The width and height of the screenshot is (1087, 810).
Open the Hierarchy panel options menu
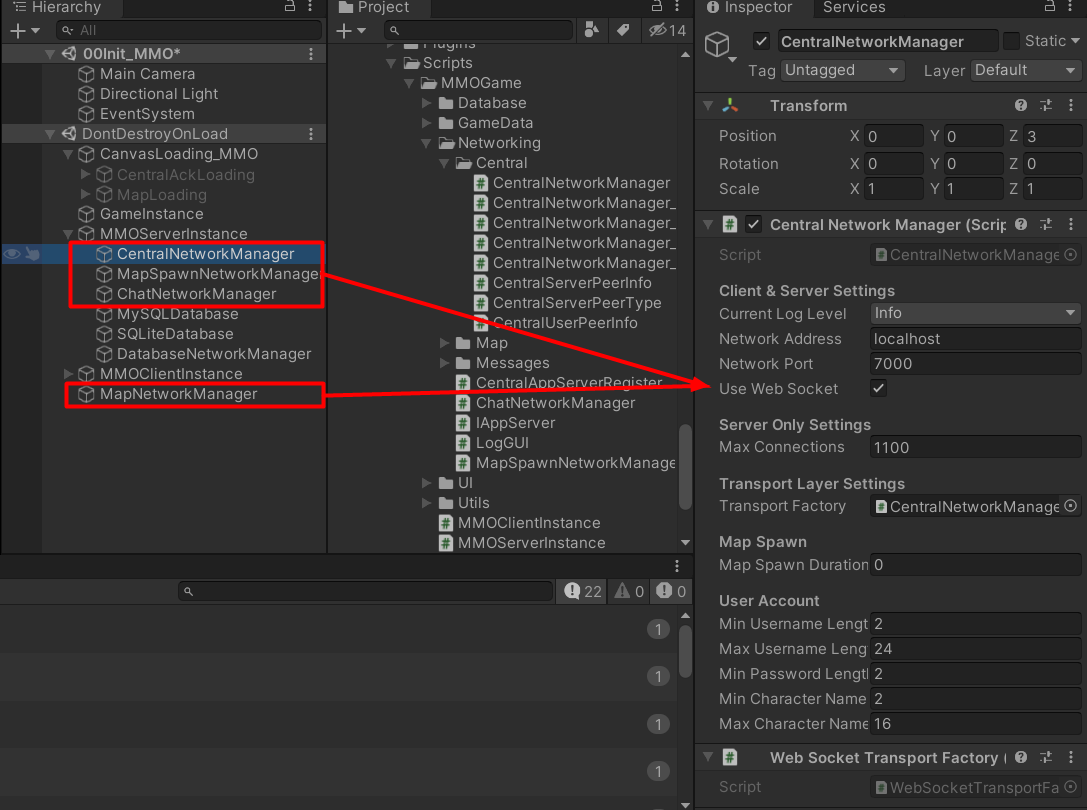pos(310,6)
